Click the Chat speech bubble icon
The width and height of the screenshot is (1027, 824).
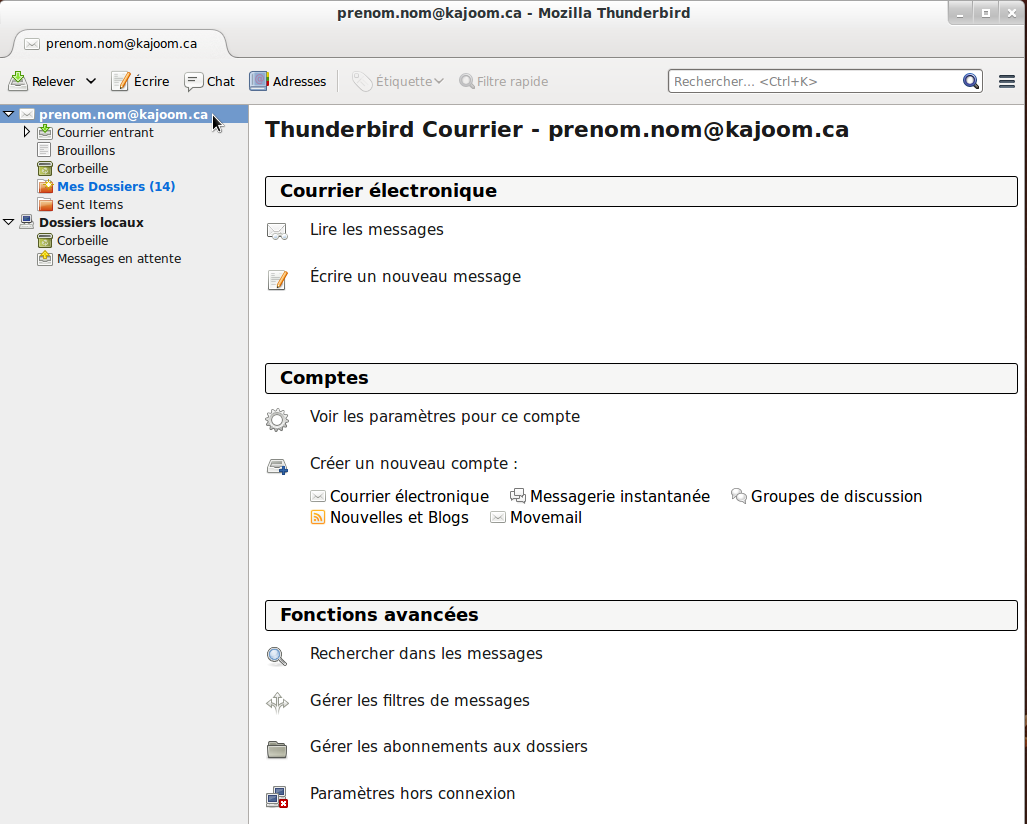tap(193, 81)
